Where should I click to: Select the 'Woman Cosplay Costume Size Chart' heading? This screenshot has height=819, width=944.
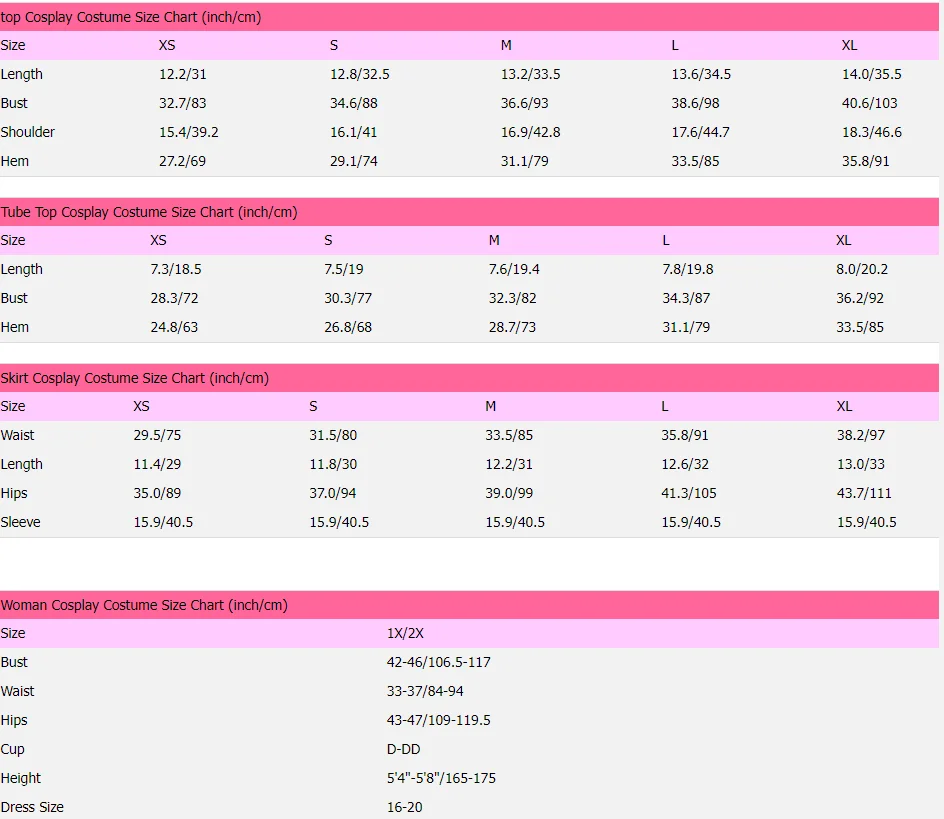tap(144, 605)
